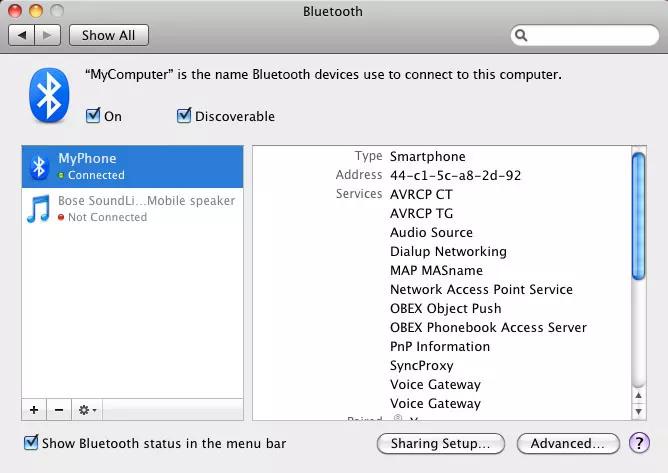Click the Smartphone type value
Image resolution: width=668 pixels, height=473 pixels.
click(428, 156)
